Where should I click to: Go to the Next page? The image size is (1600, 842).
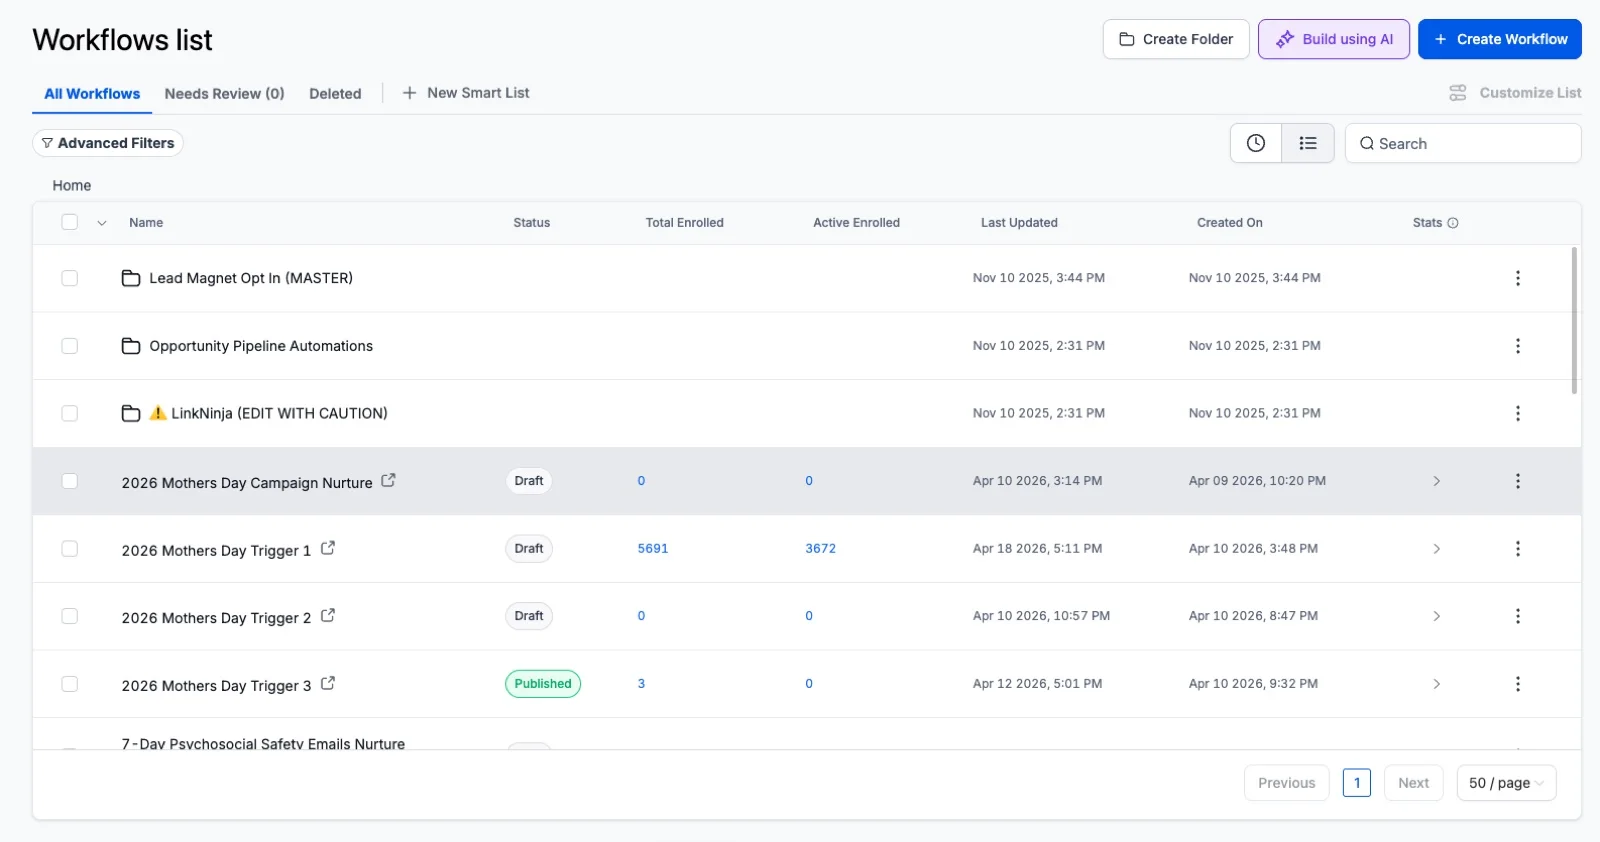pos(1414,783)
